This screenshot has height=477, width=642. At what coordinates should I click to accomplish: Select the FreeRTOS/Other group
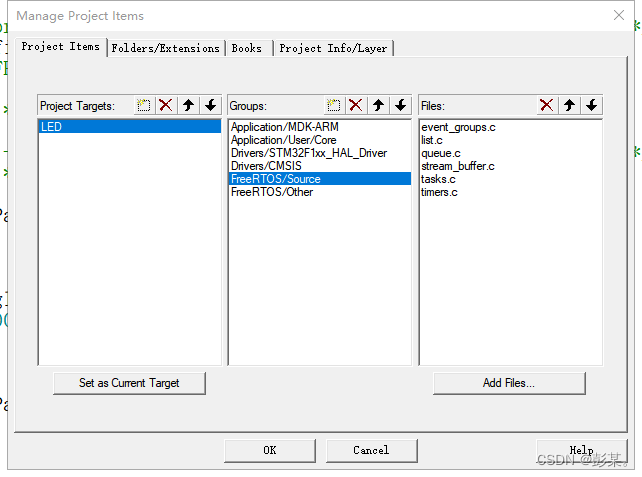[x=320, y=192]
